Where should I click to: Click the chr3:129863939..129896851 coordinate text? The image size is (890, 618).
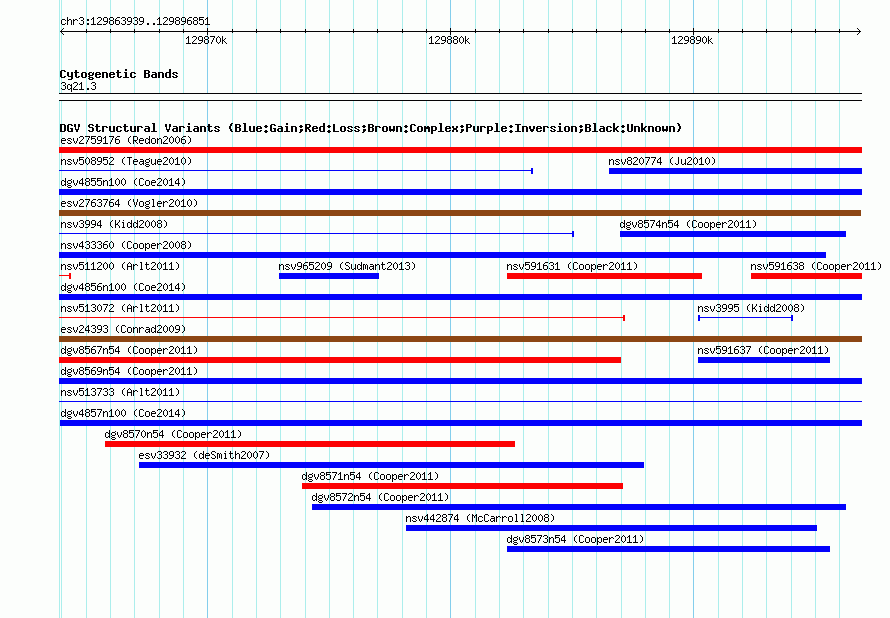135,22
